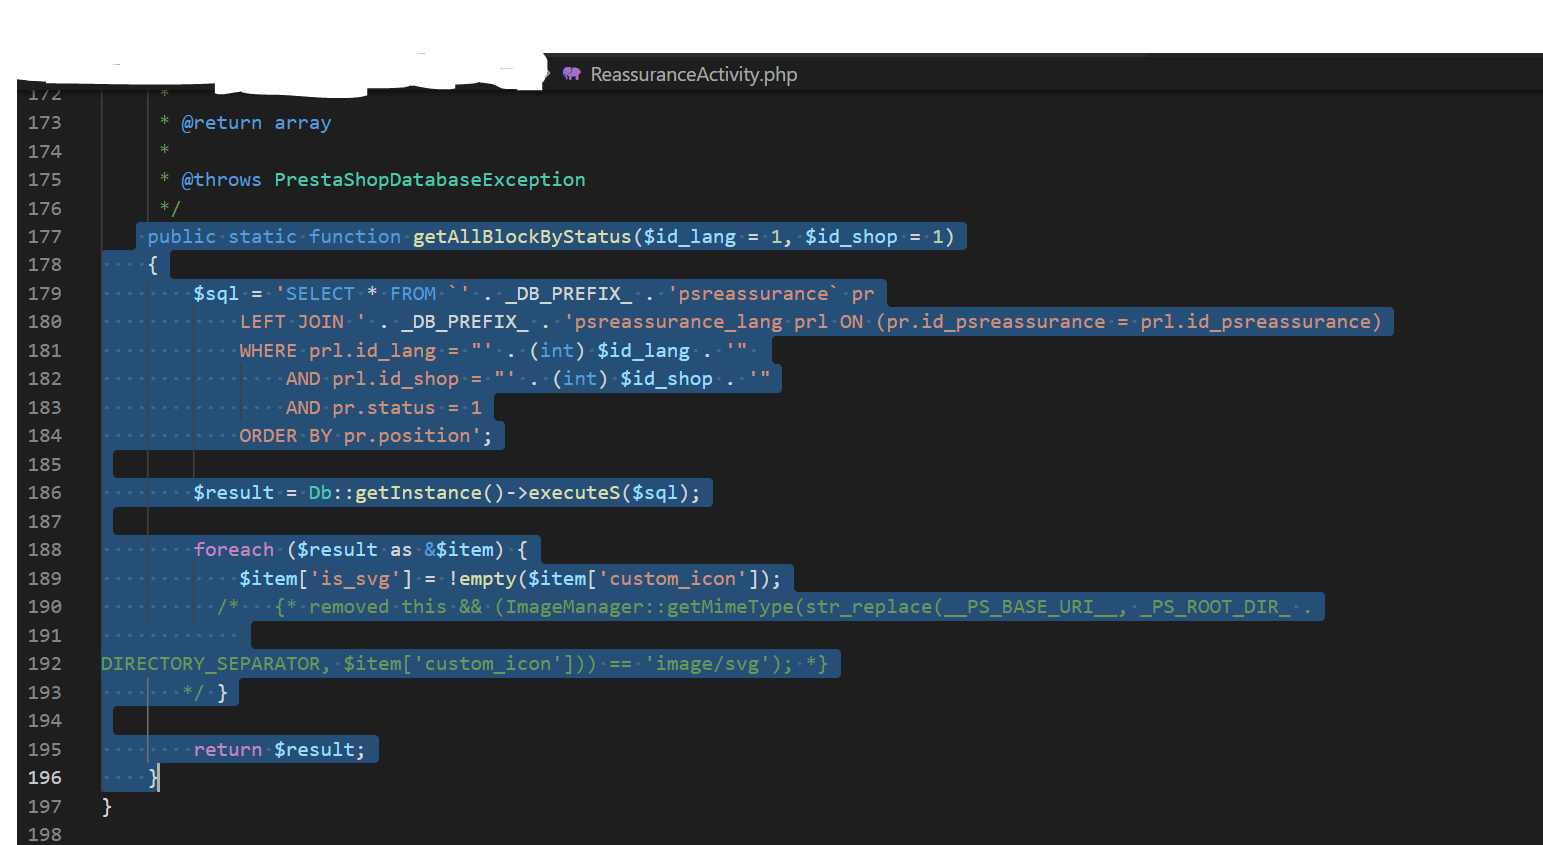Click the closing class brace on line 197
Screen dimensions: 1543x845
point(107,806)
